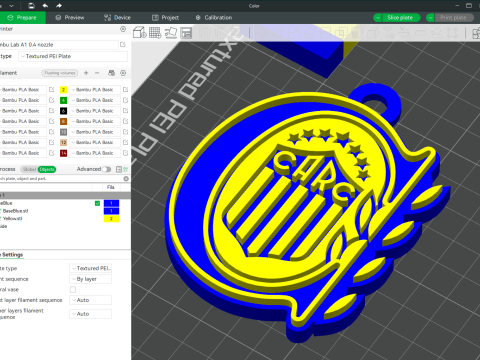Click the Arrange all objects icon

click(186, 33)
